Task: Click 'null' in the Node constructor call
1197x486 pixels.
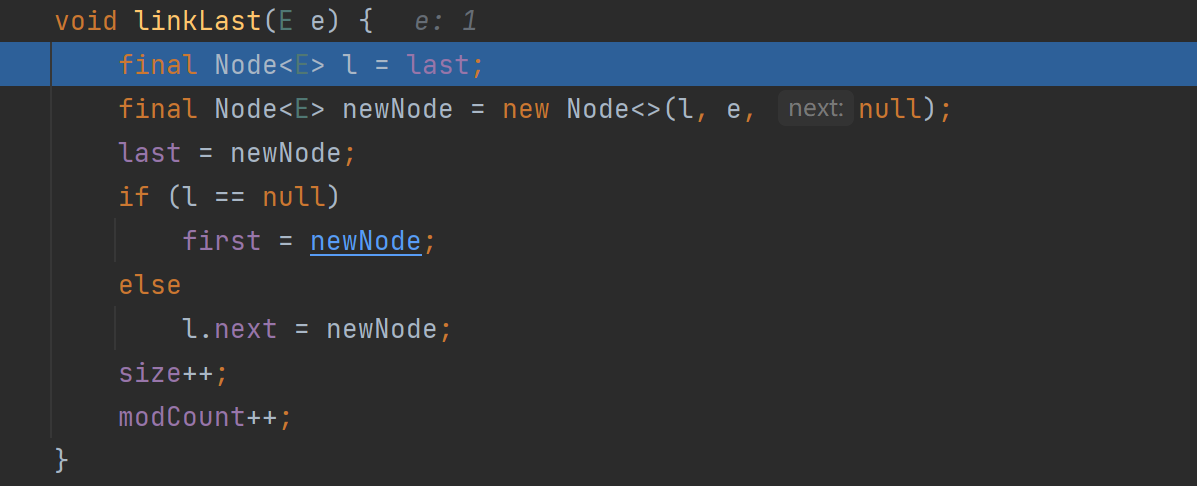Action: (890, 109)
